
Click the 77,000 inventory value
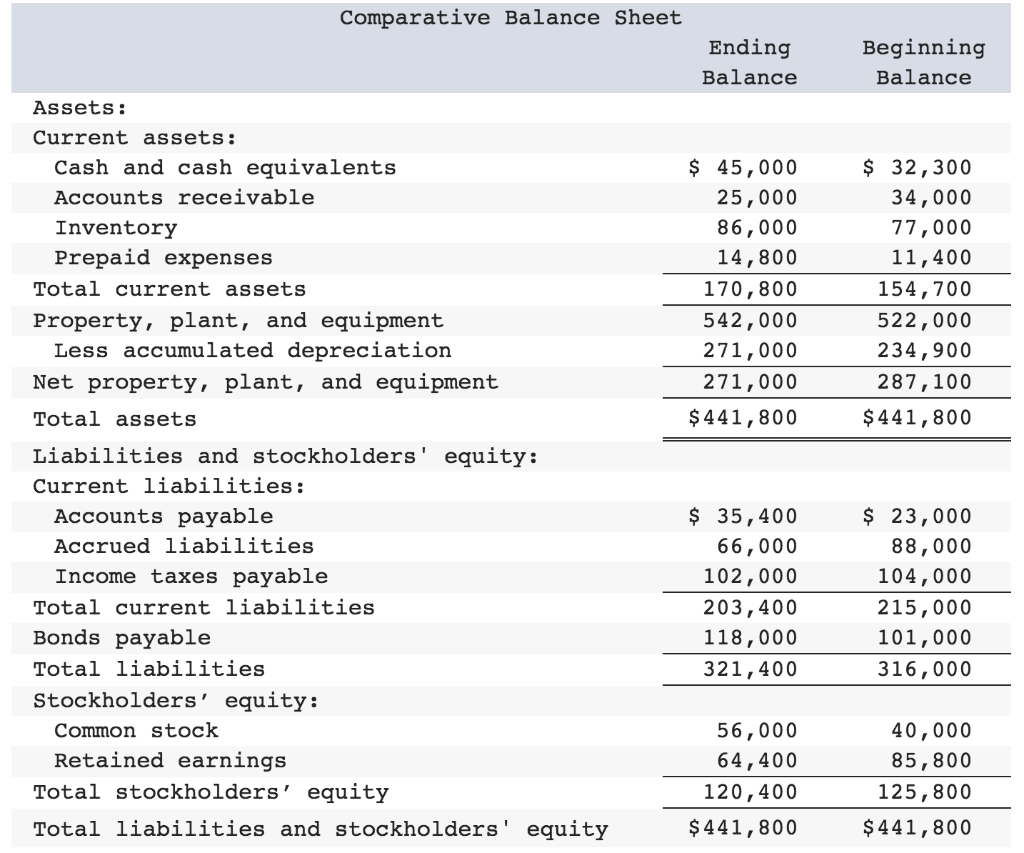point(931,228)
